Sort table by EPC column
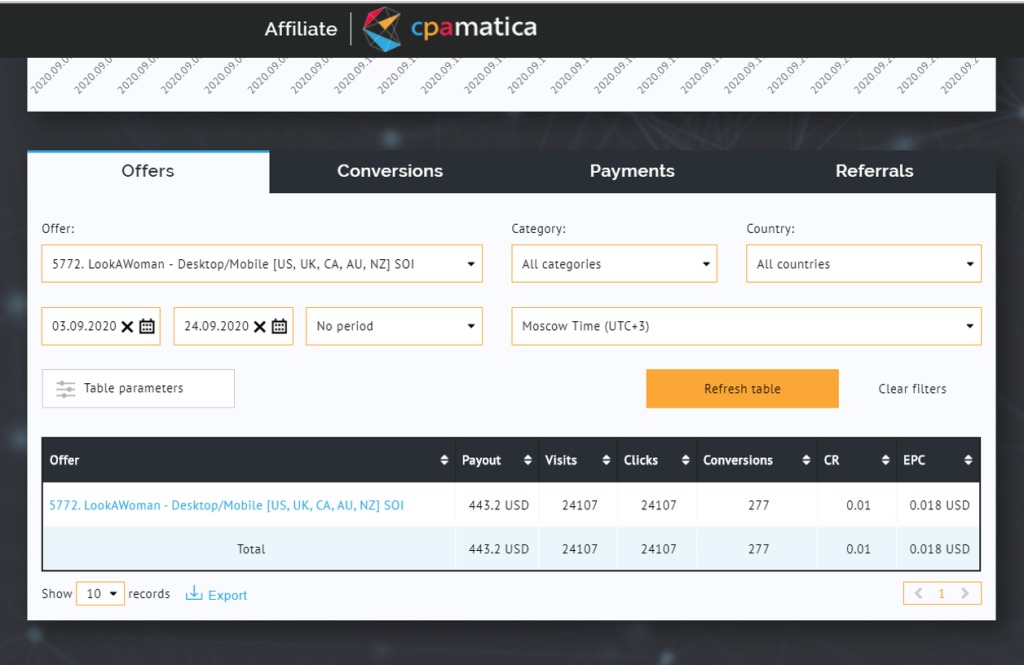 (968, 460)
